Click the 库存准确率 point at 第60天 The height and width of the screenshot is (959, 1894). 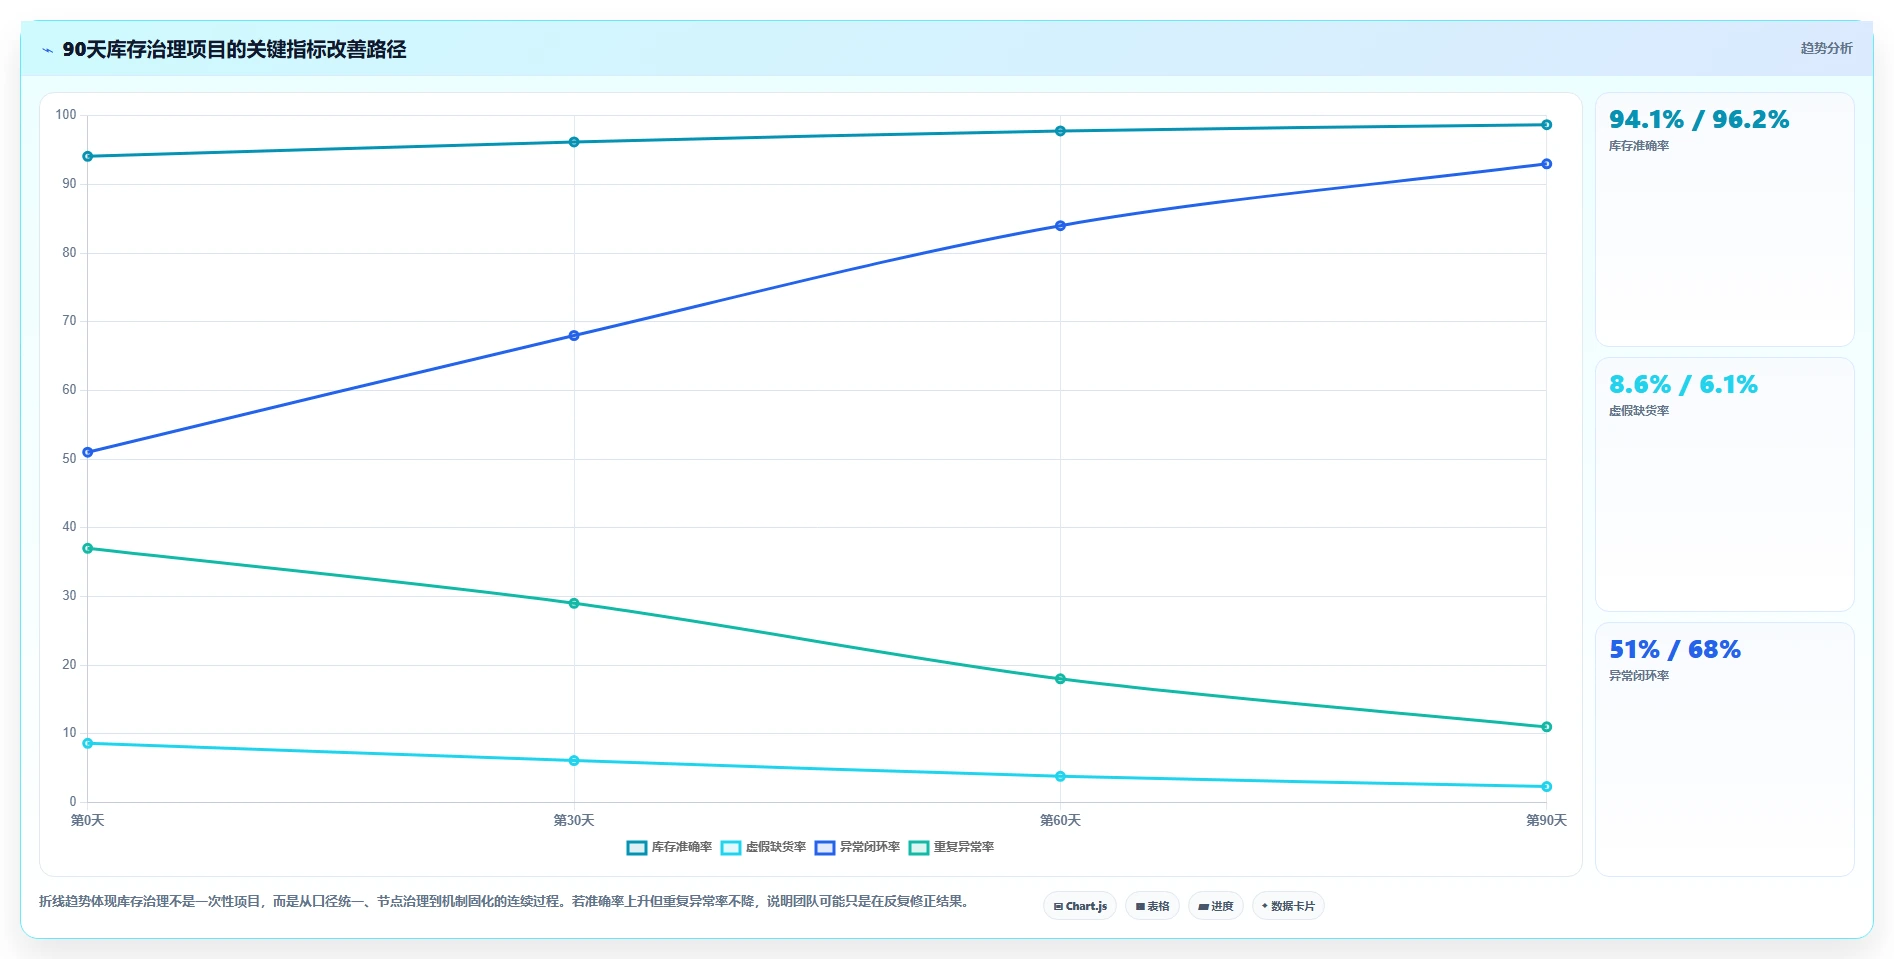(x=1060, y=131)
